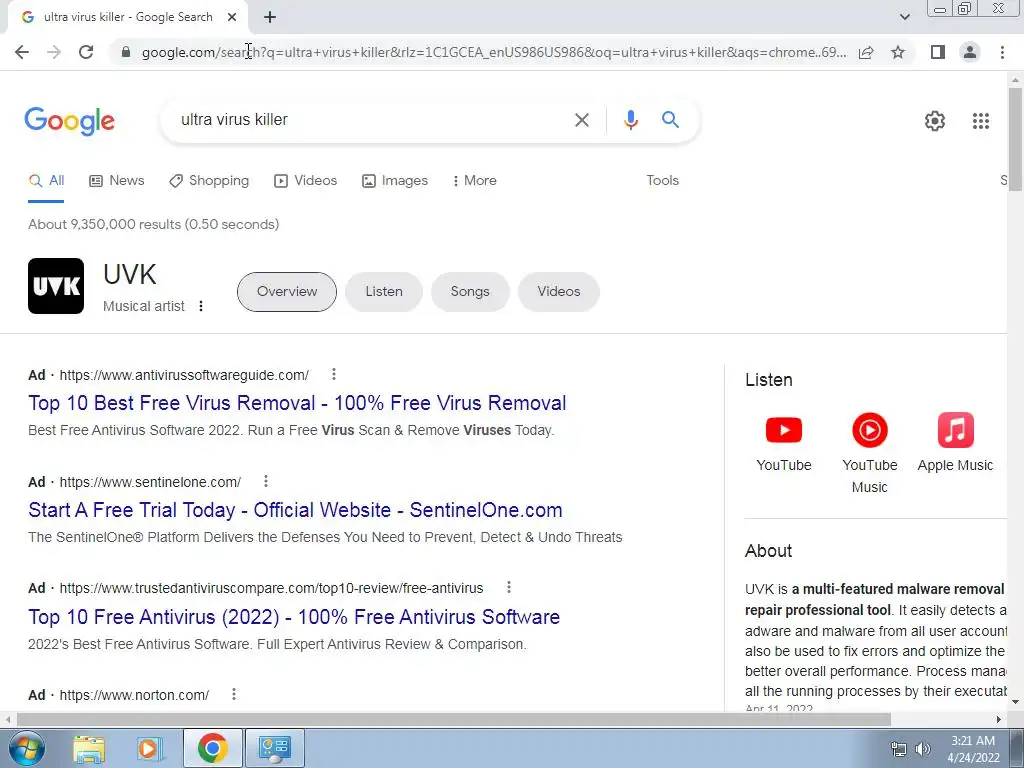Viewport: 1024px width, 768px height.
Task: Open the Chrome profile avatar
Action: pos(970,52)
